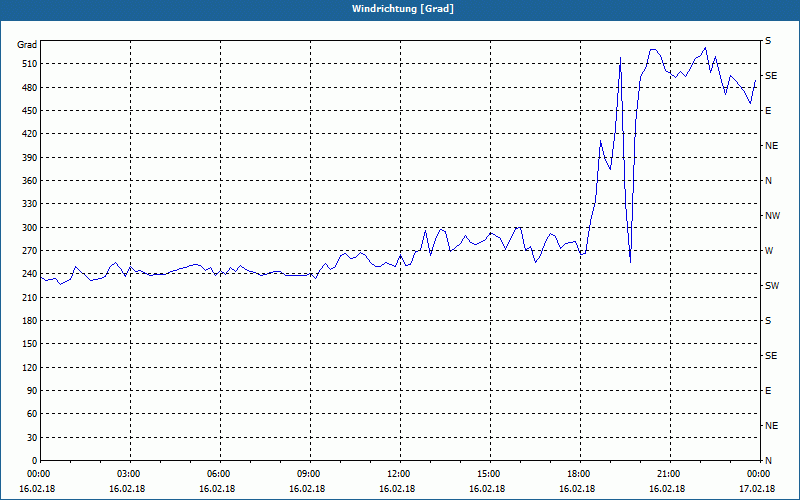Viewport: 800px width, 500px height.
Task: Select the 480 value on the y-axis
Action: coord(29,87)
